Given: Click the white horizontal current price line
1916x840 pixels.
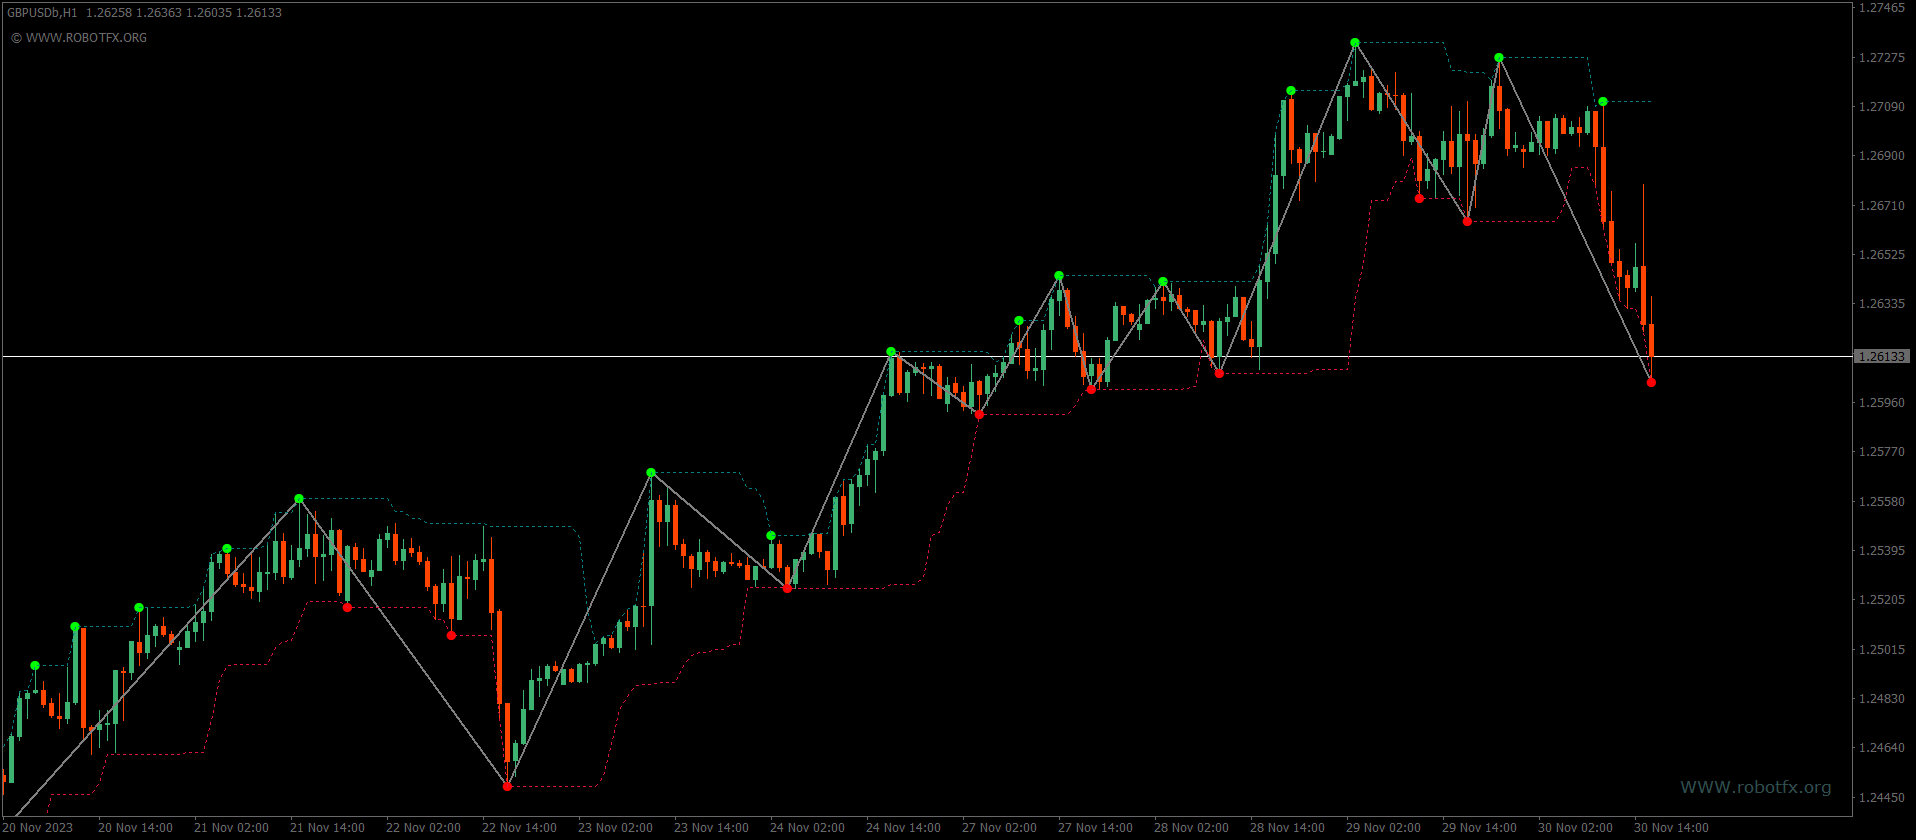Looking at the screenshot, I should [925, 356].
